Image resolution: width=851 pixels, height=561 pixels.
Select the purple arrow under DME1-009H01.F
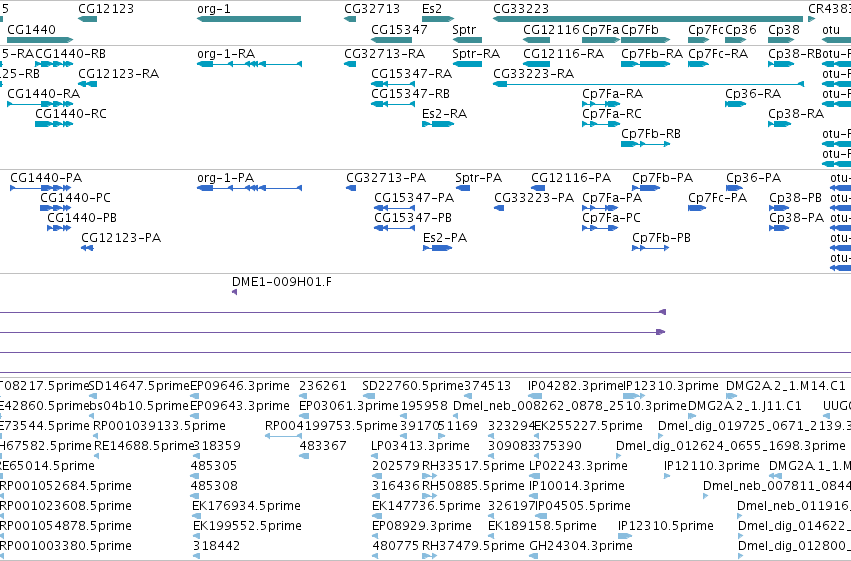(x=234, y=292)
